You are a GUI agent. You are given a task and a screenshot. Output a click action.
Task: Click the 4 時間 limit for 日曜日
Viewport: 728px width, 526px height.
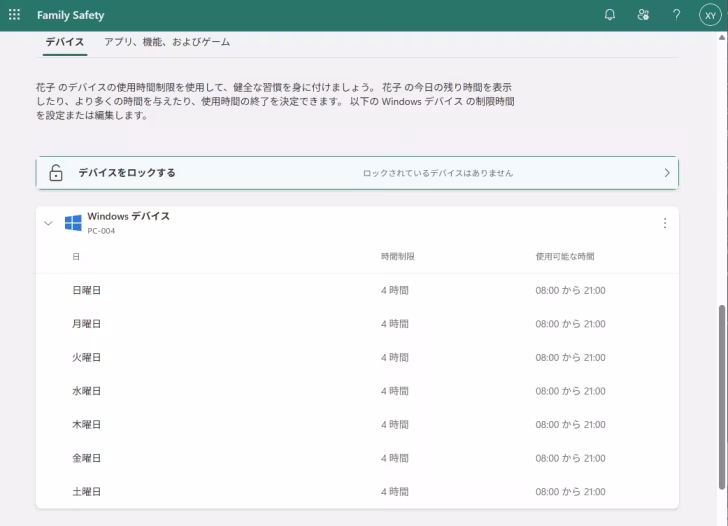395,290
